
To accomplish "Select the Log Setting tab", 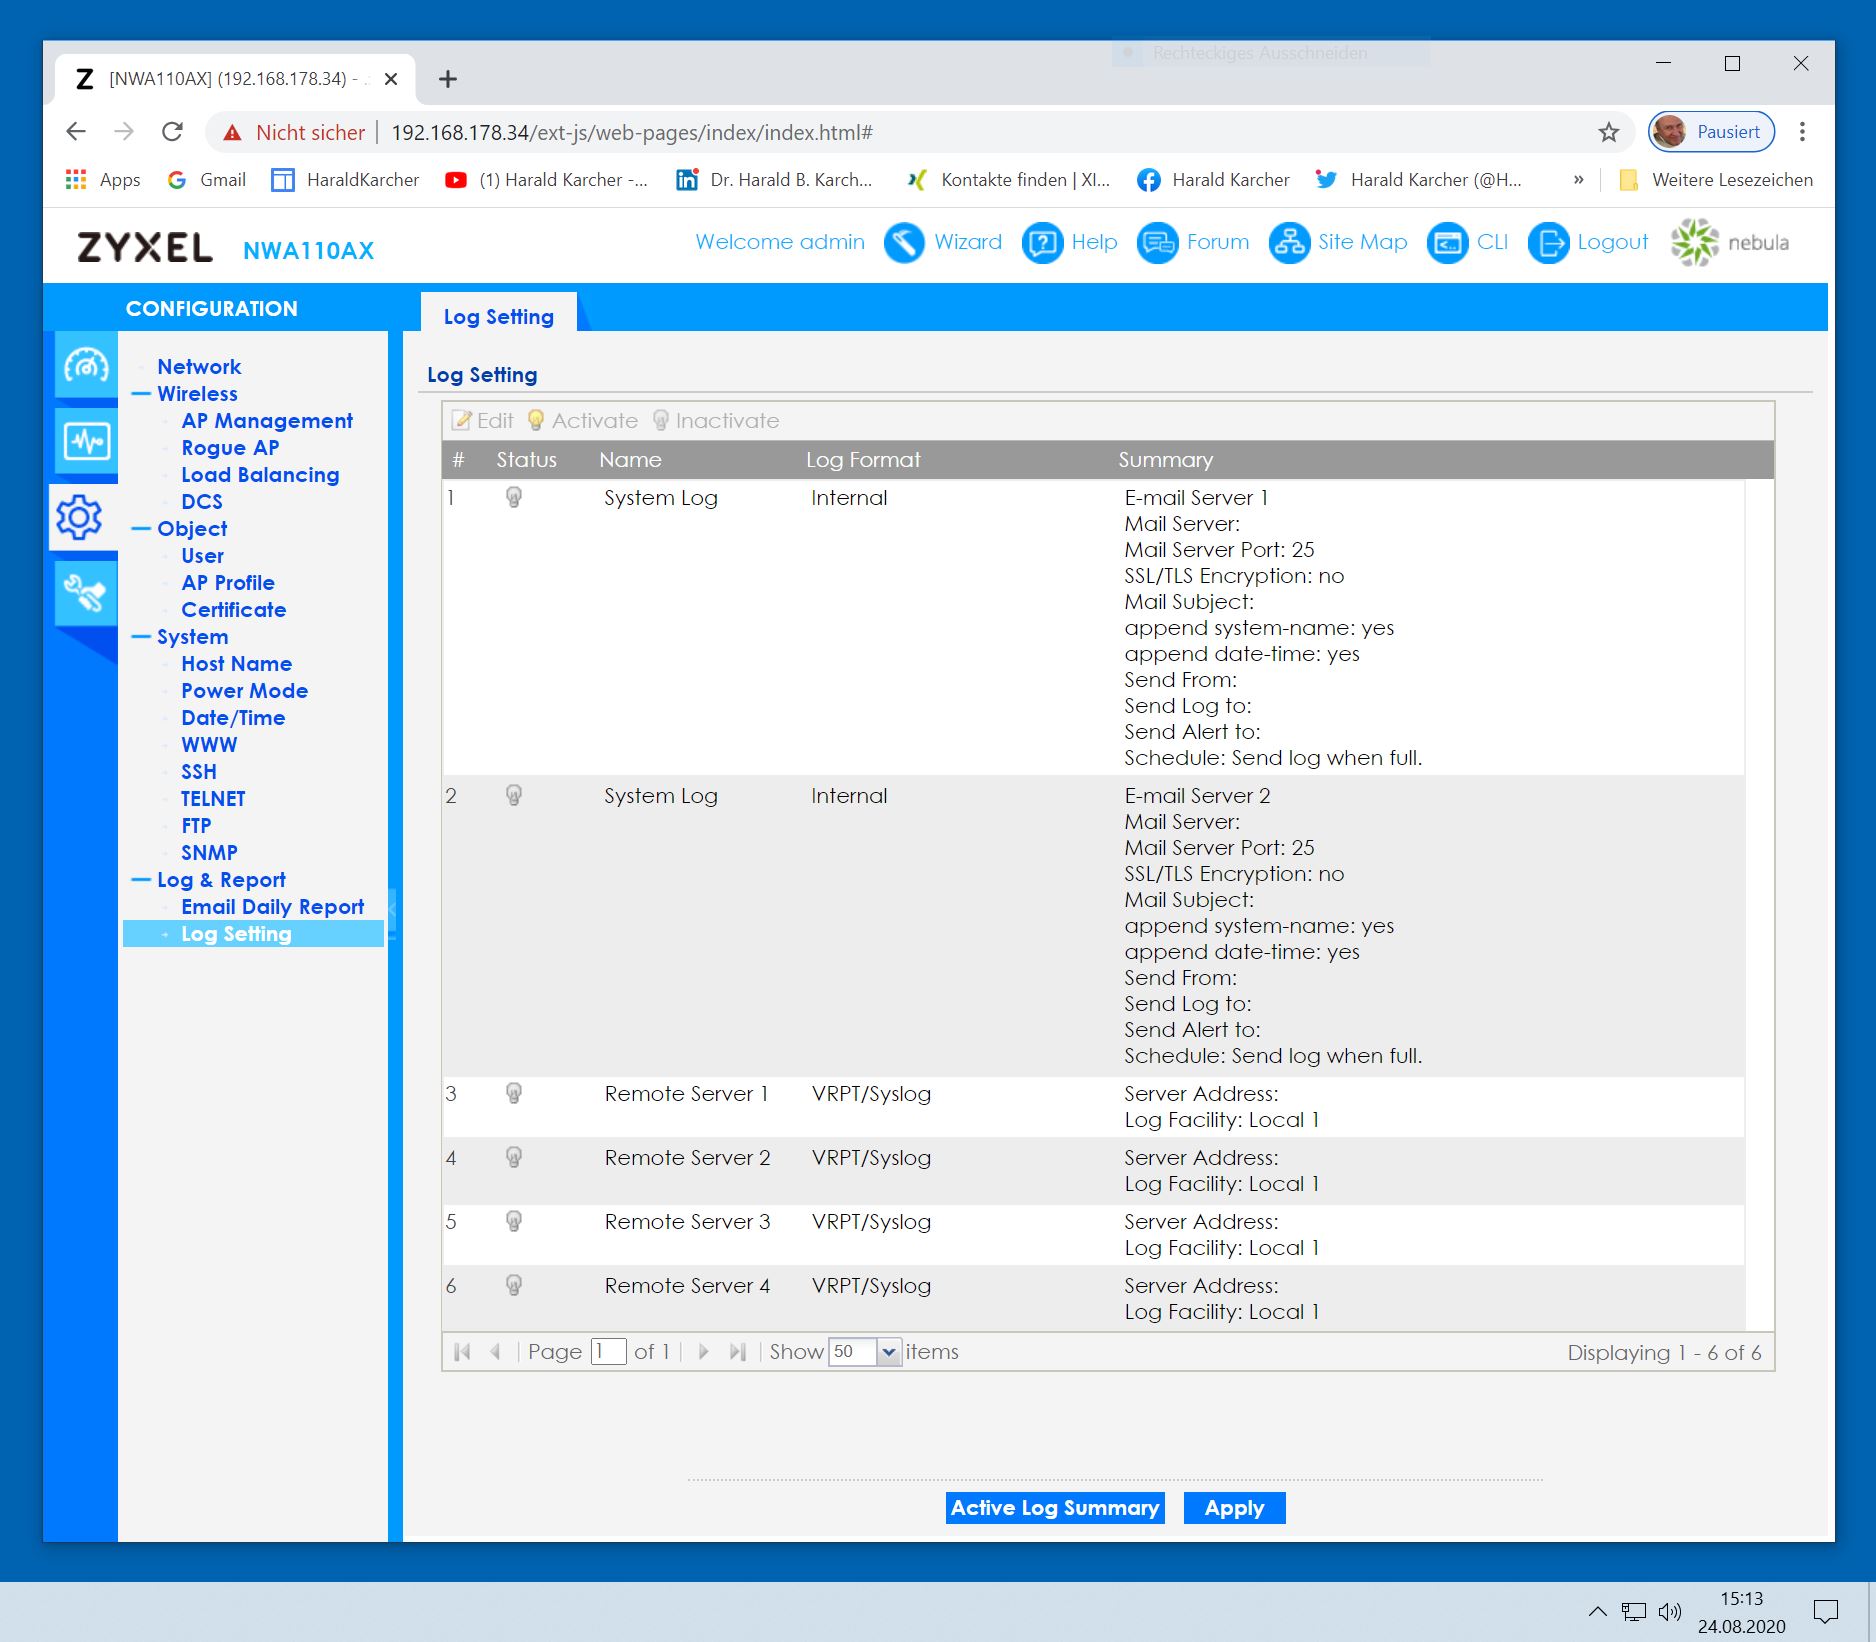I will click(498, 316).
